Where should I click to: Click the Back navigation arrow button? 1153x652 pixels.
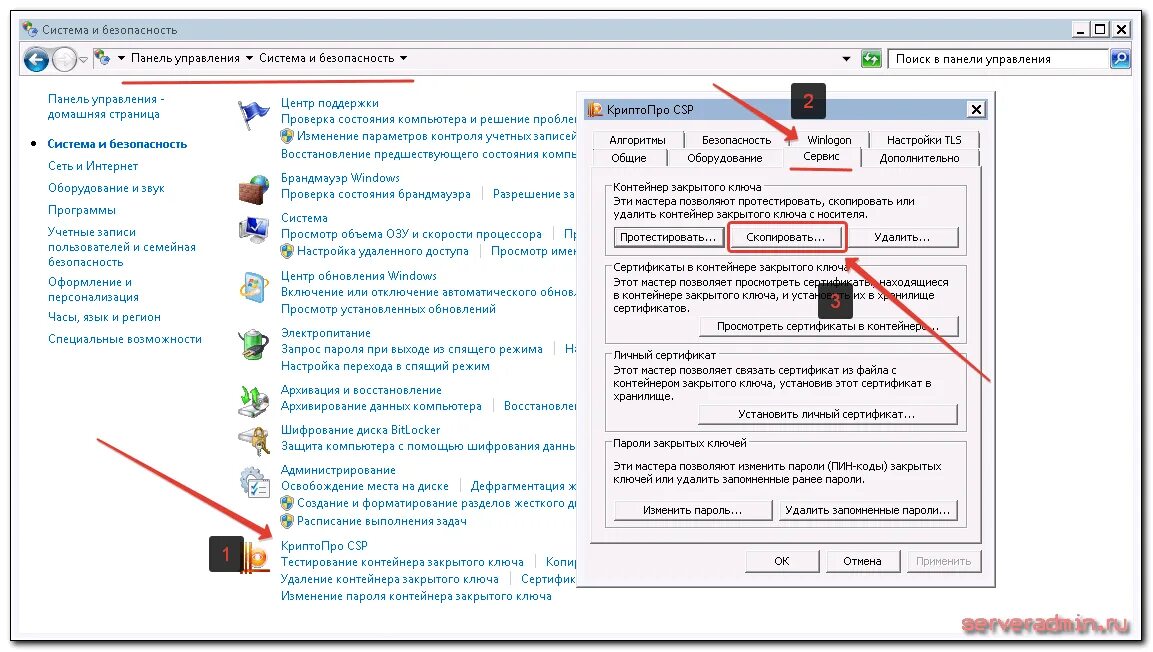pos(36,59)
